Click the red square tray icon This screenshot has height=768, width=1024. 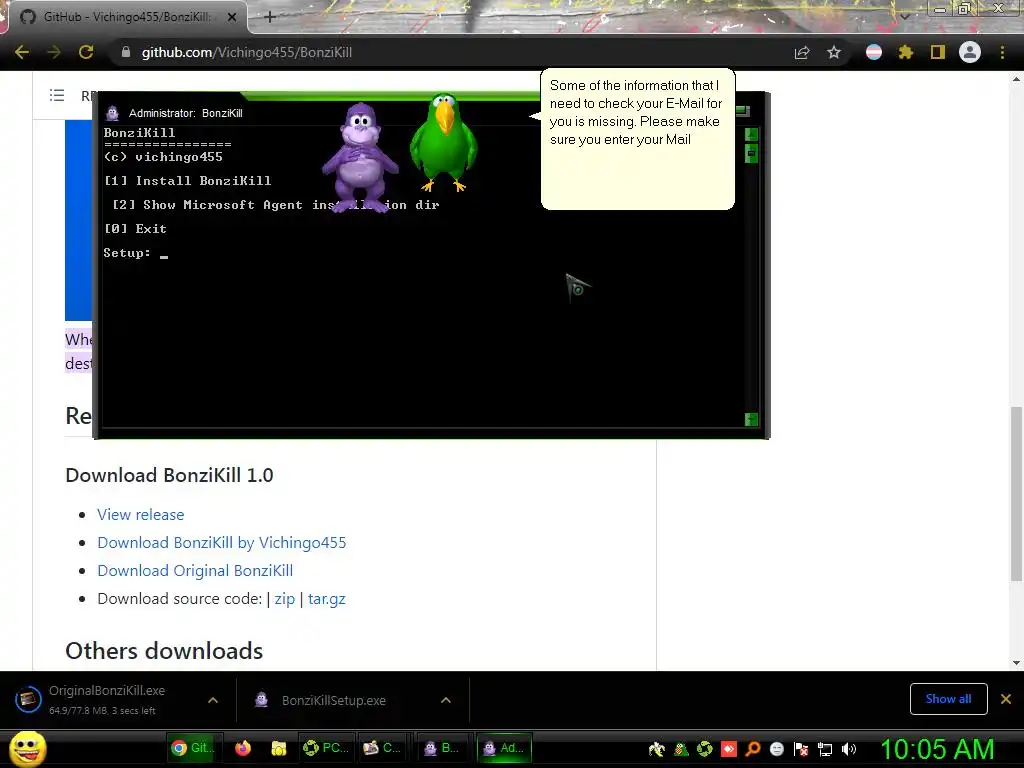click(729, 749)
